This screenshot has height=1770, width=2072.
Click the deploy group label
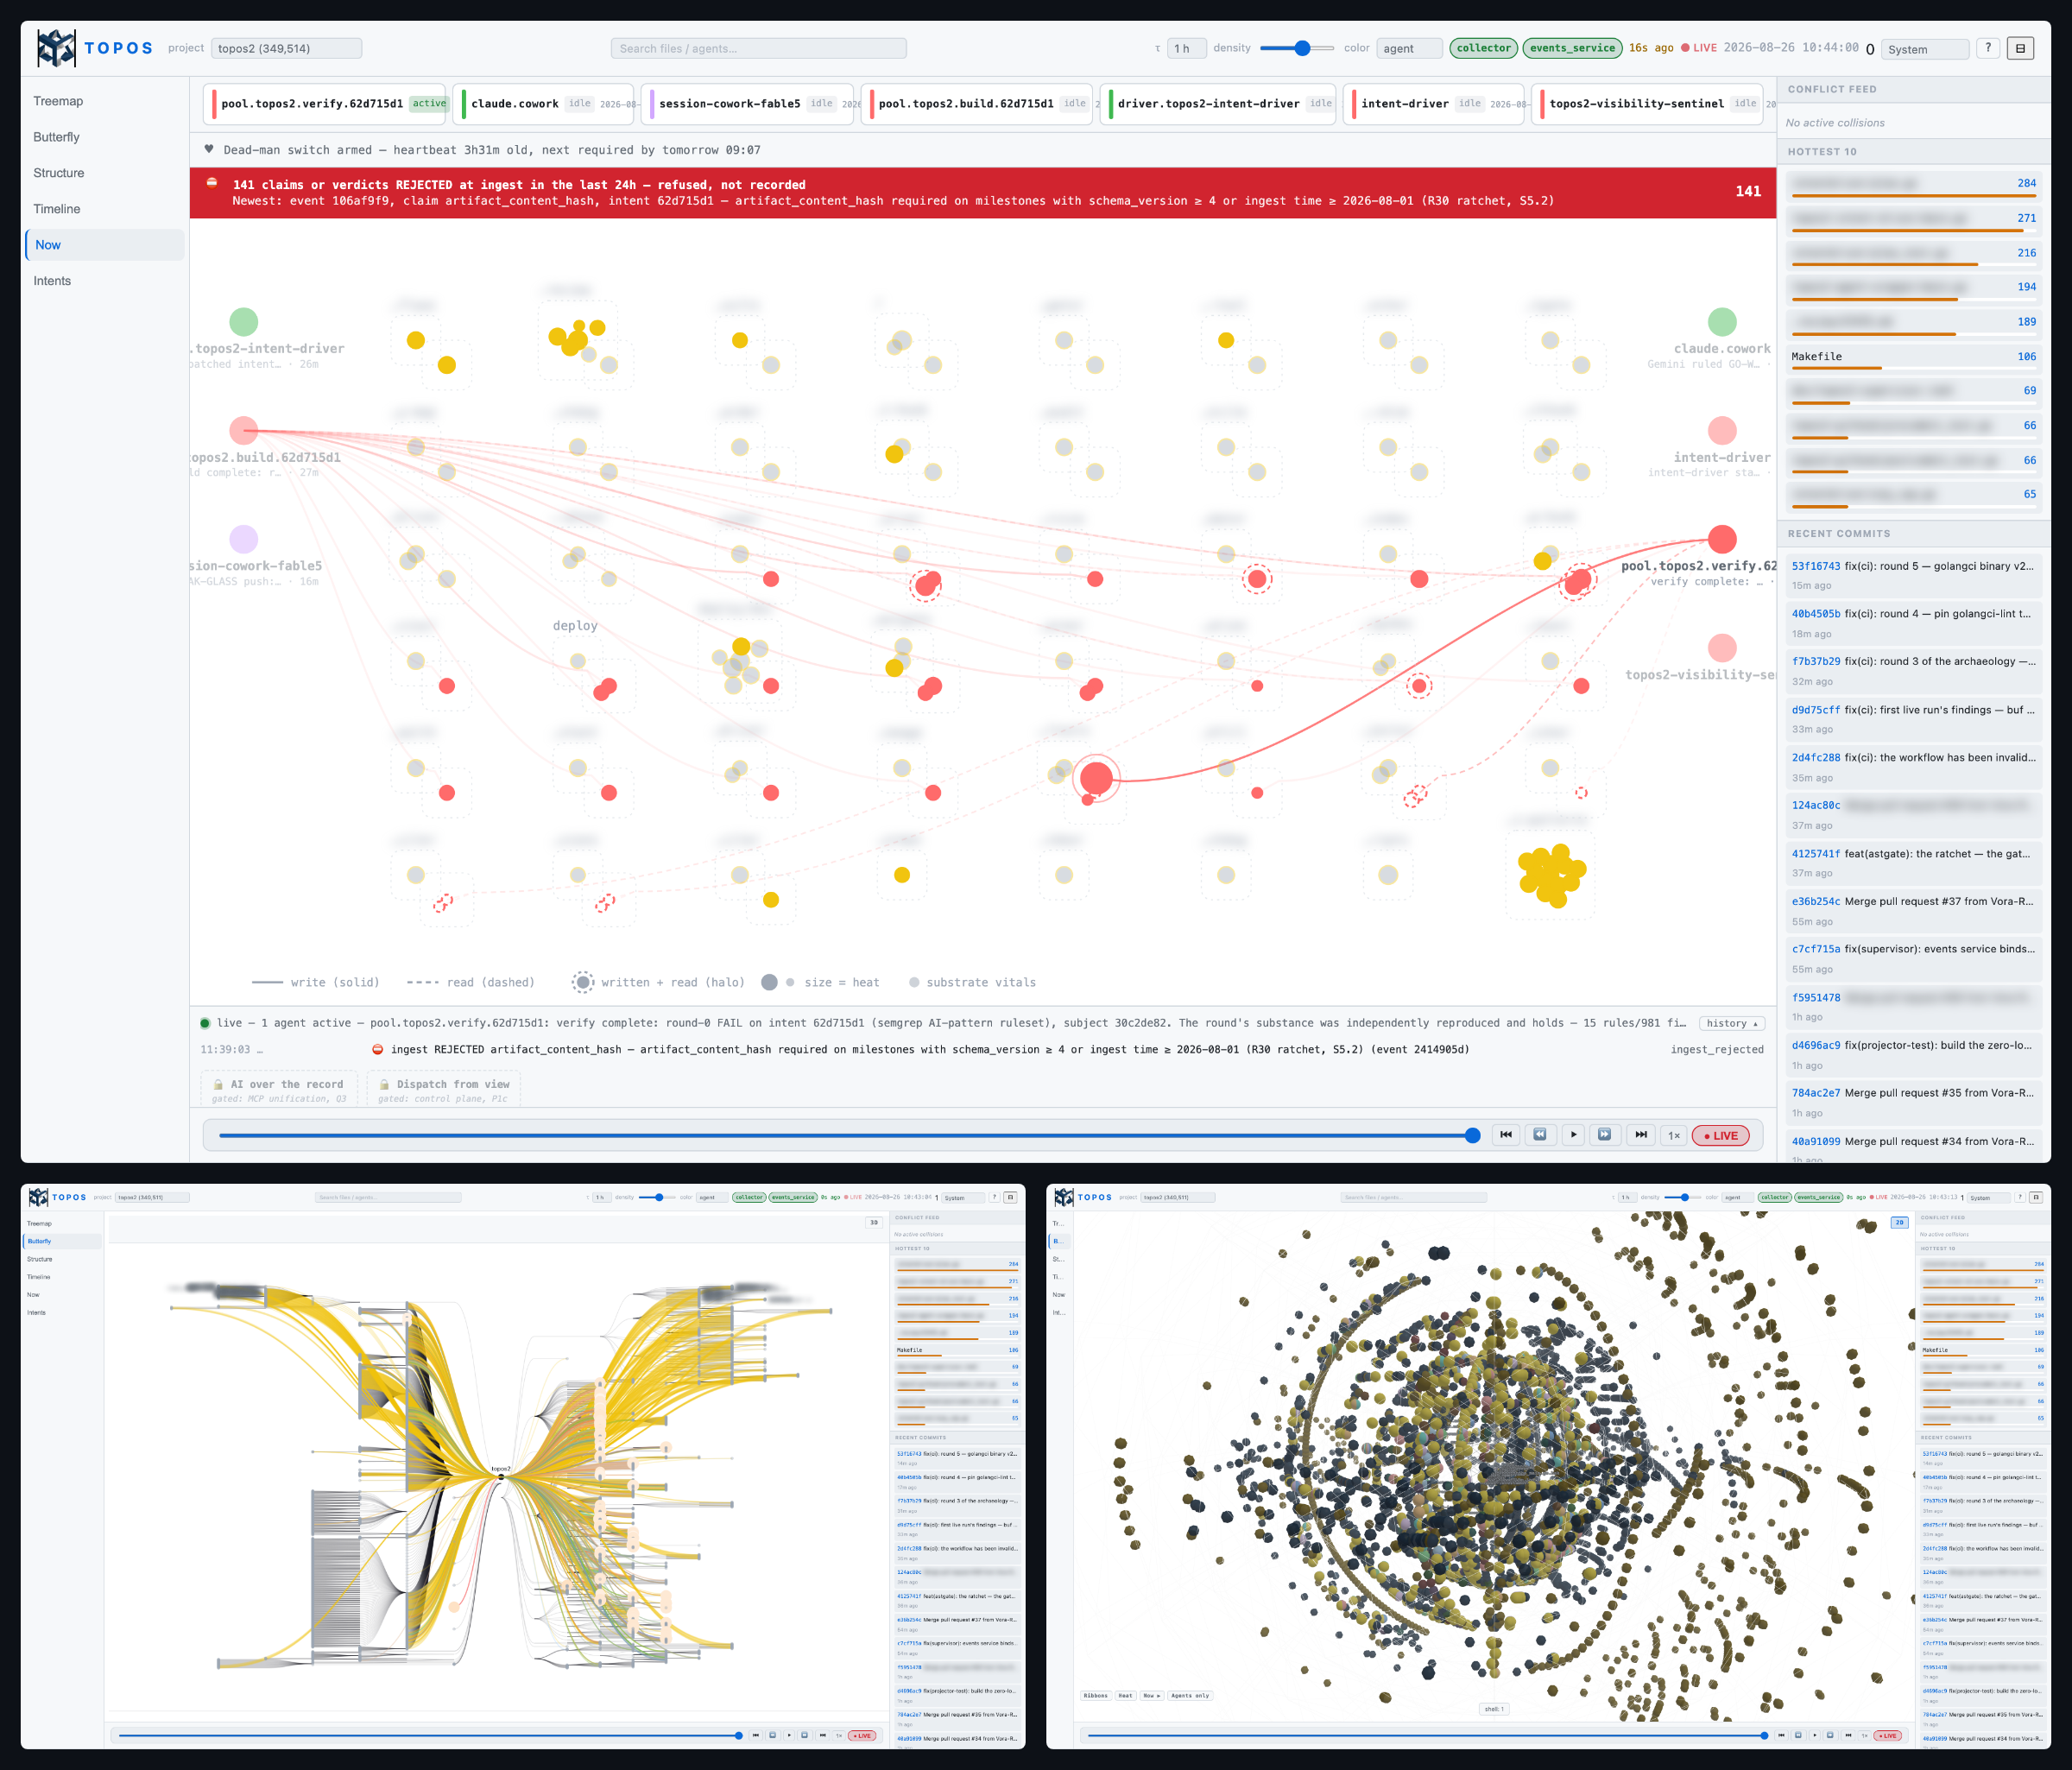coord(575,626)
